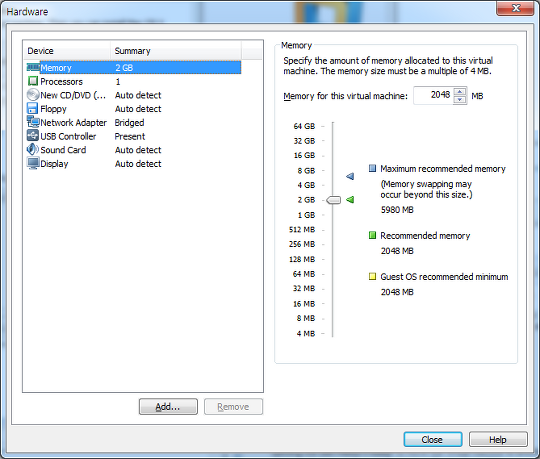
Task: Click the Close button
Action: click(x=433, y=439)
